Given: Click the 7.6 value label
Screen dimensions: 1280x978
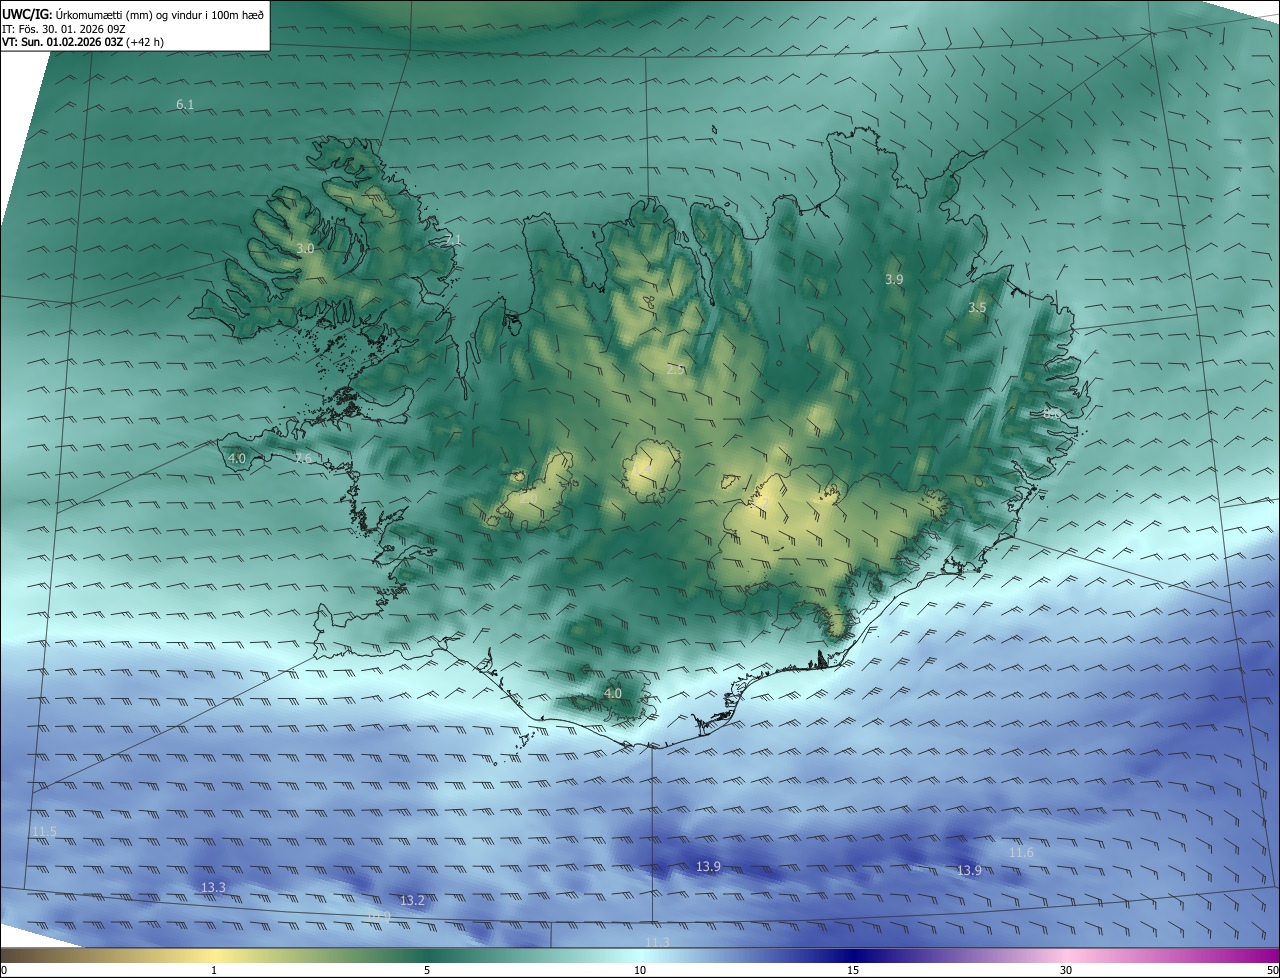Looking at the screenshot, I should [304, 458].
